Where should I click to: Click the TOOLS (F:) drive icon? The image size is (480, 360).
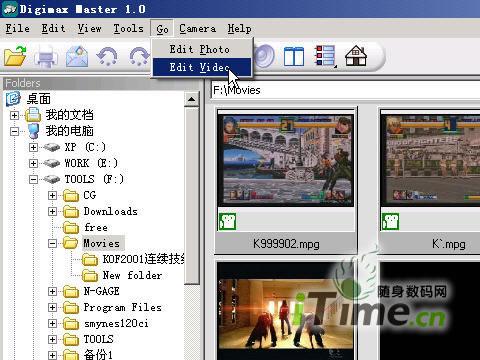point(52,179)
